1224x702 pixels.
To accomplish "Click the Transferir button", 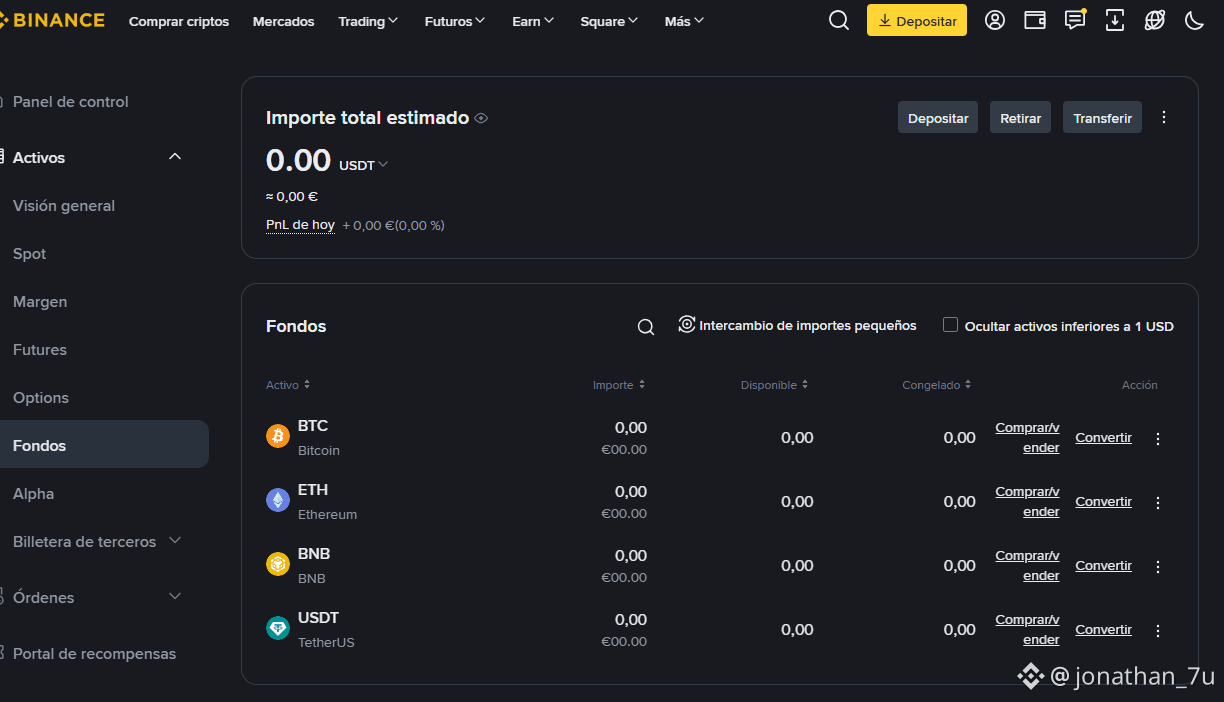I will 1102,117.
